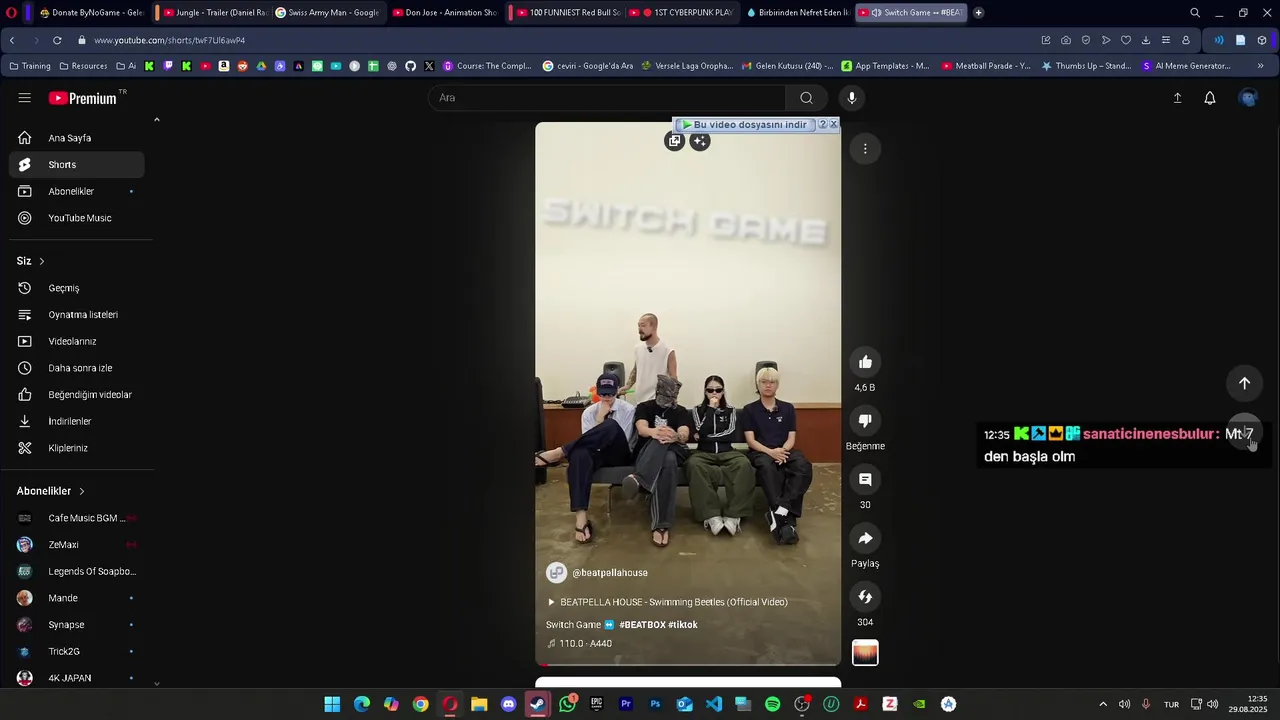
Task: Click 'Bu video dosyasını indir' download button
Action: pos(745,125)
